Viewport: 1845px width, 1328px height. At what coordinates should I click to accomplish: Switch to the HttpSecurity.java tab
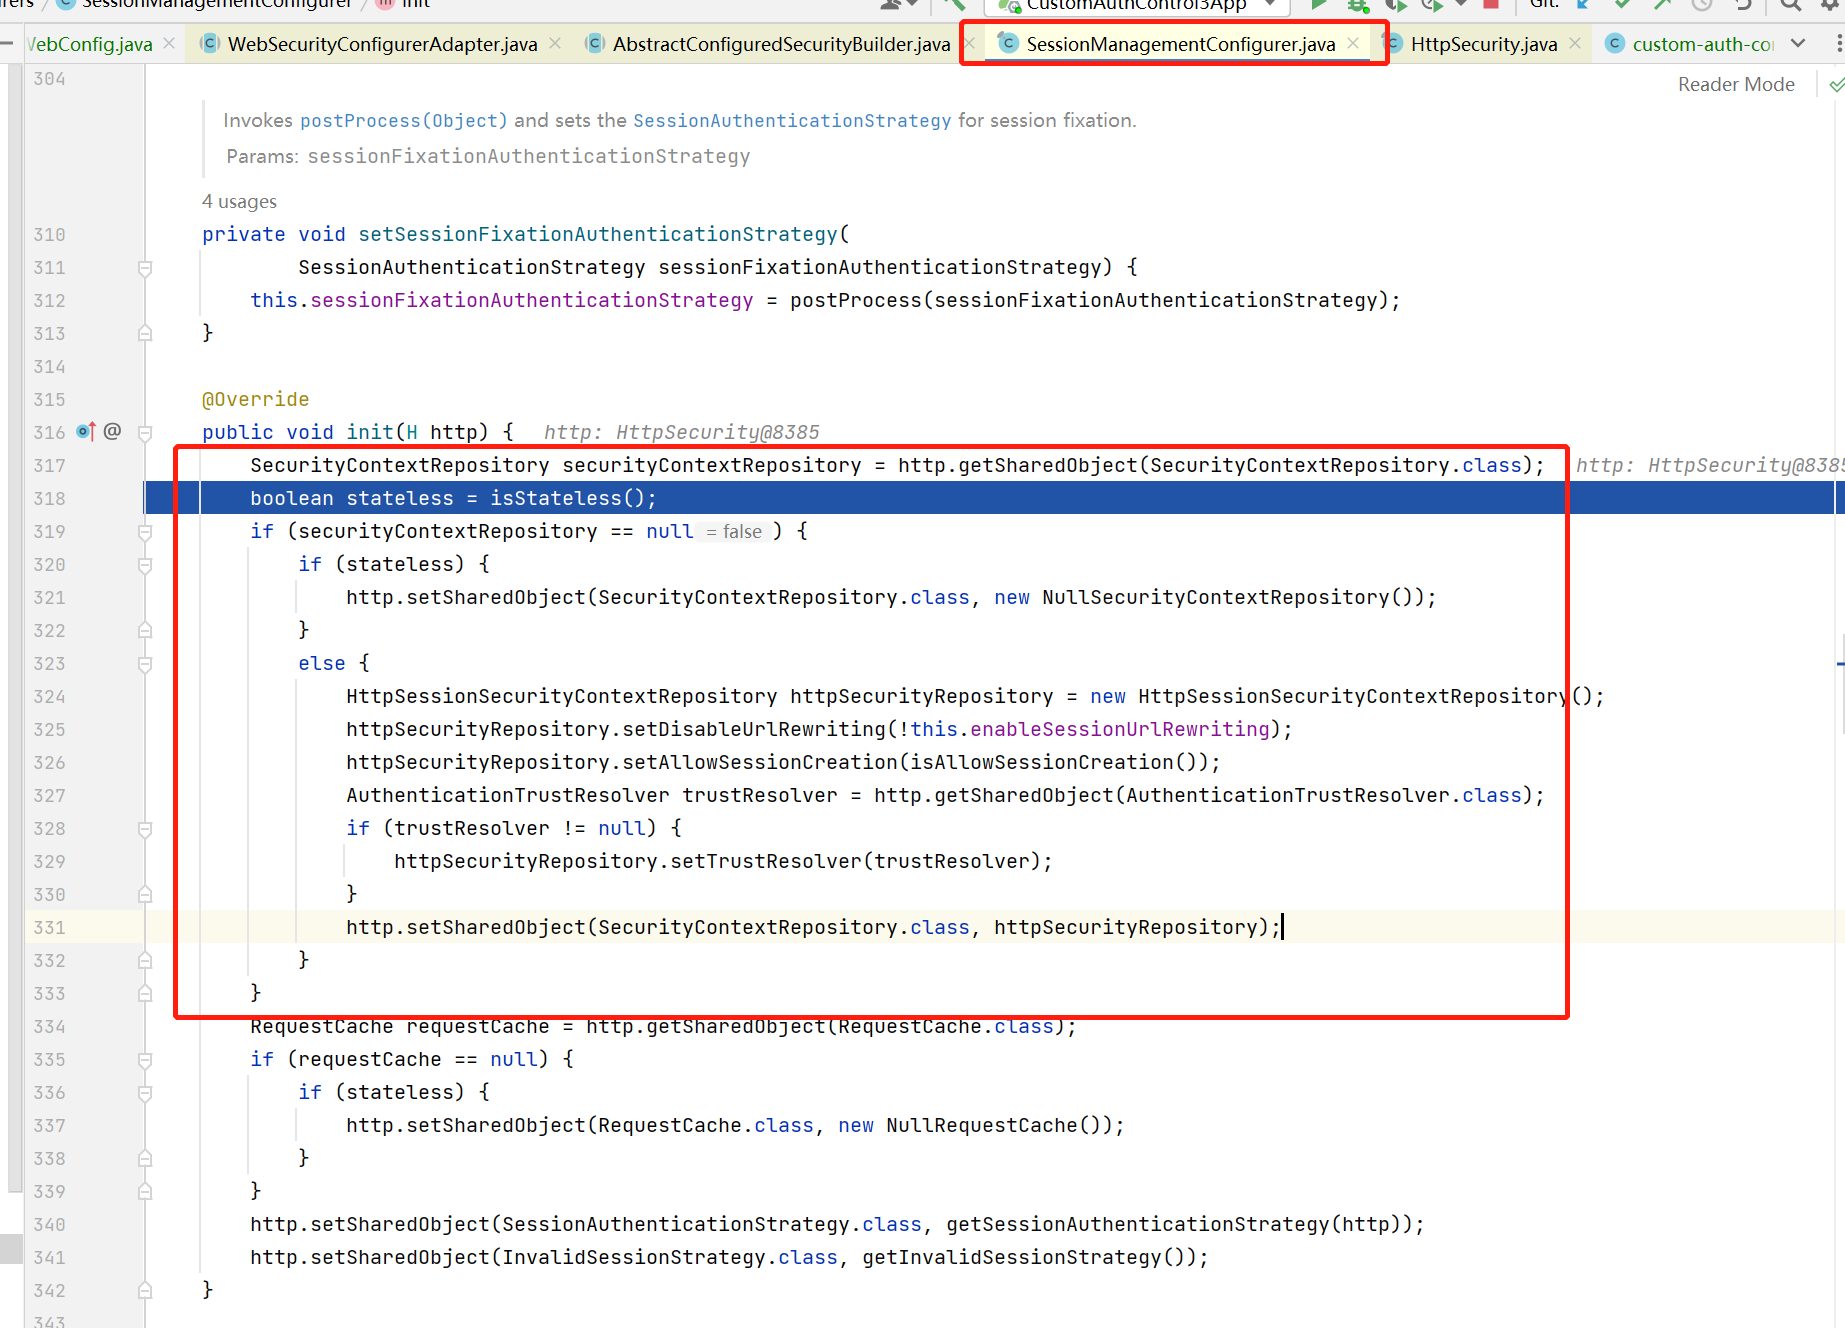coord(1484,44)
